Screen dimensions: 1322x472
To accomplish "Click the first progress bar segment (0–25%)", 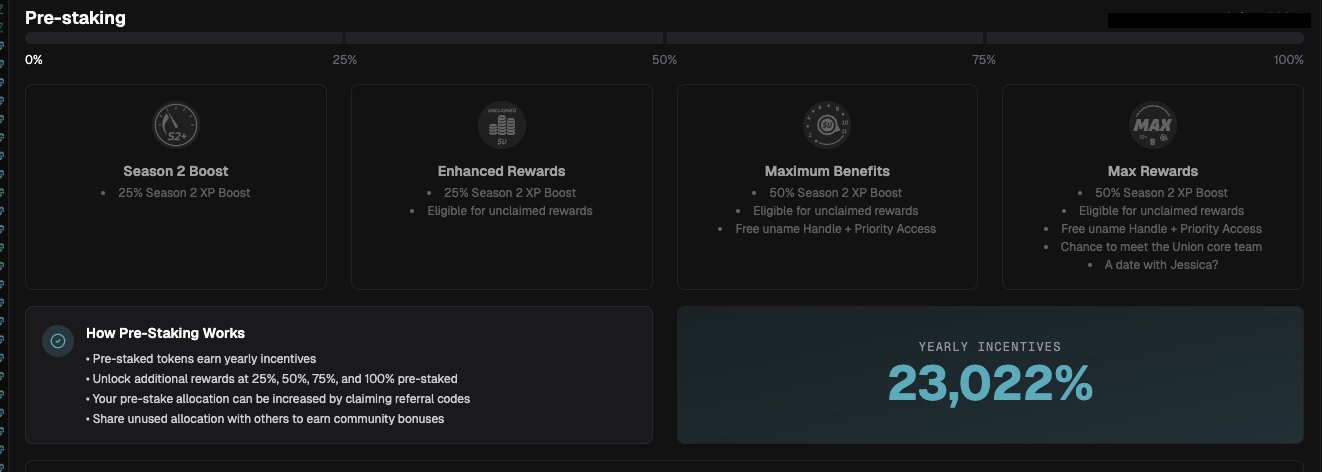I will 184,38.
